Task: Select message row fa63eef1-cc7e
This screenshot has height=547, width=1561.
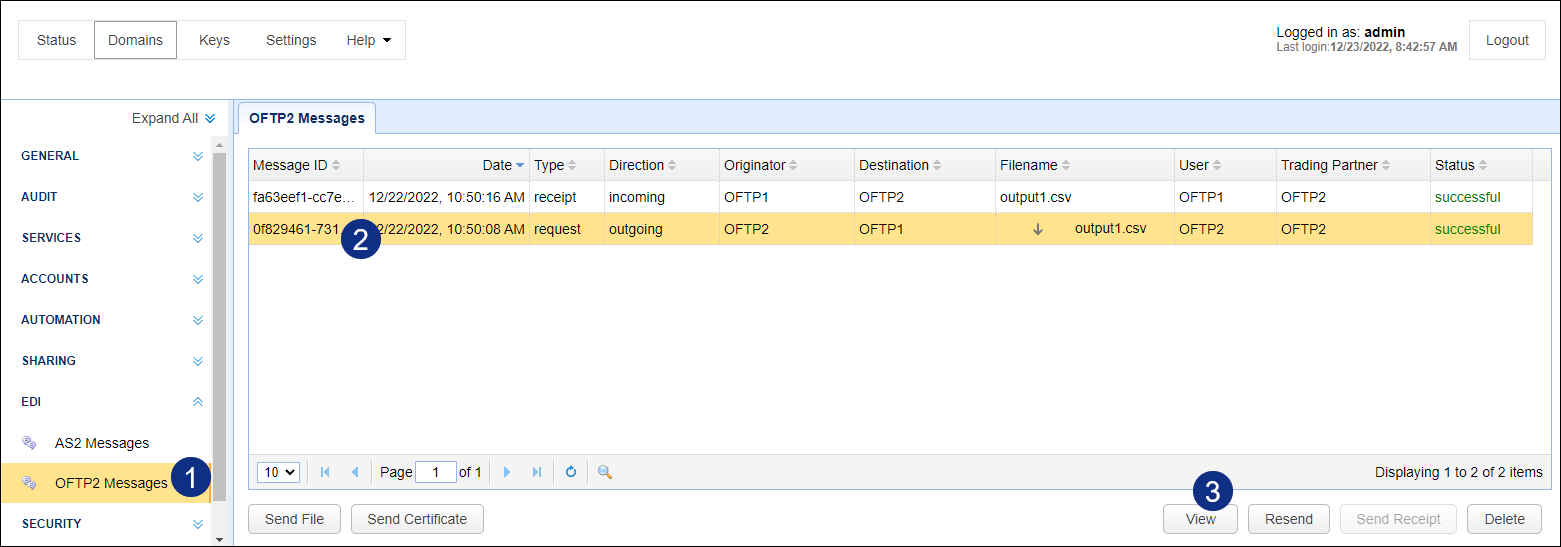Action: (x=890, y=197)
